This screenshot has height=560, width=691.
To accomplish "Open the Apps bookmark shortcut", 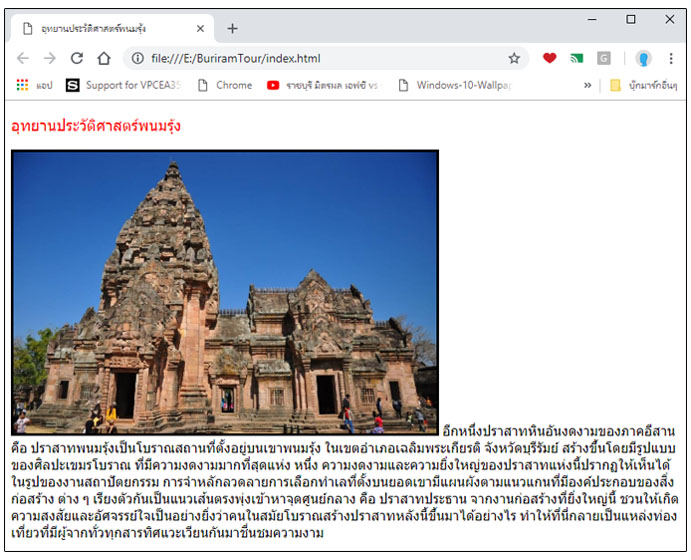I will [x=34, y=86].
